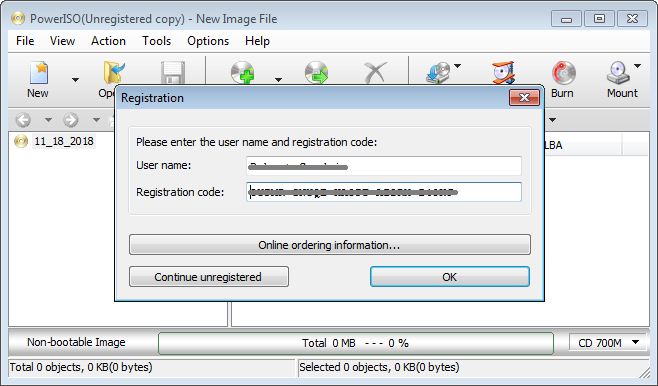This screenshot has height=386, width=658.
Task: Click the Mount virtual drive icon
Action: (x=618, y=73)
